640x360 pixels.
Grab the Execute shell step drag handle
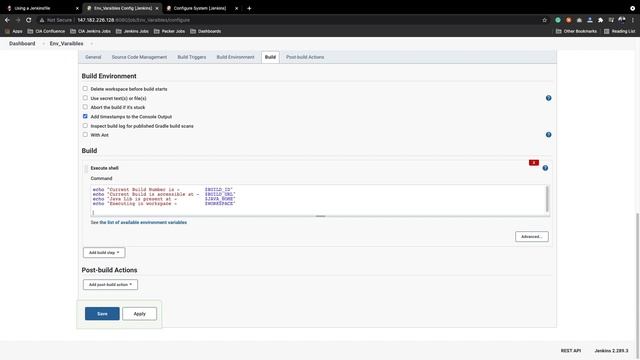coord(86,168)
